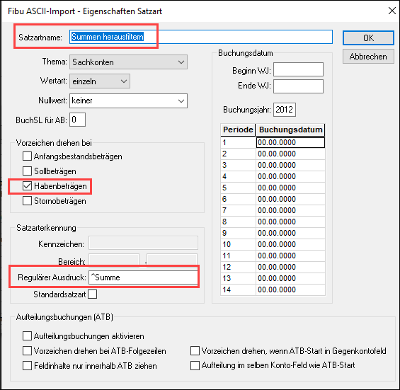Click the Ende WJ input field
400x390 pixels.
(x=298, y=86)
